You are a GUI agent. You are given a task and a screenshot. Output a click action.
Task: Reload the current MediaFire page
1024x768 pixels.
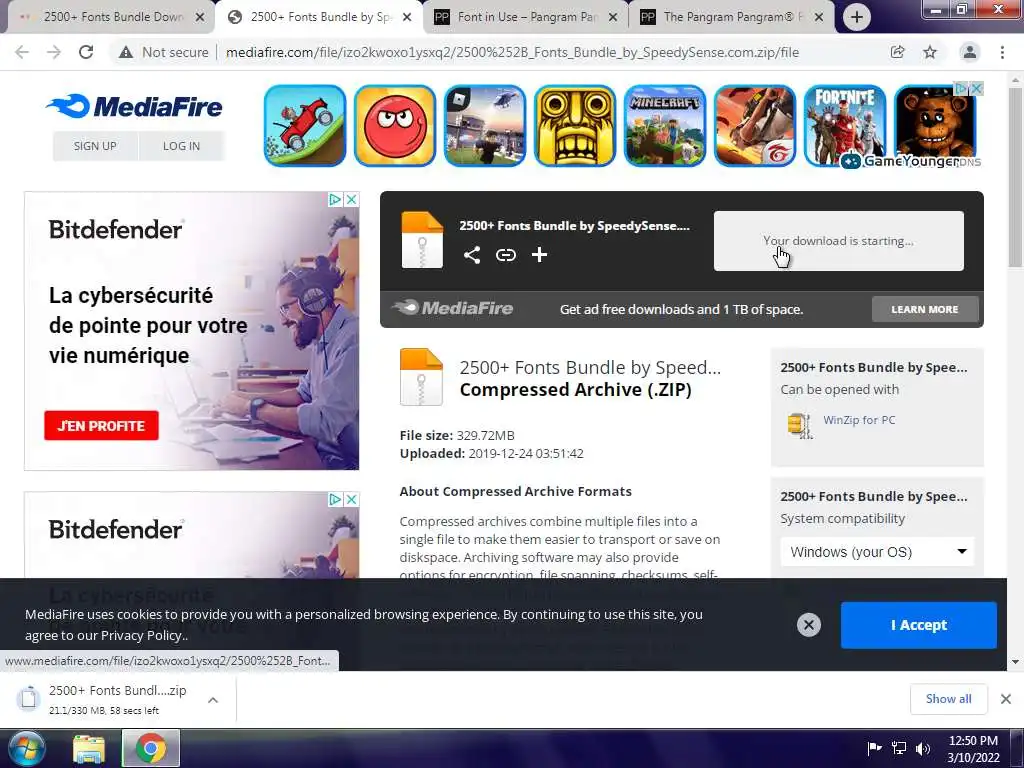(x=86, y=52)
